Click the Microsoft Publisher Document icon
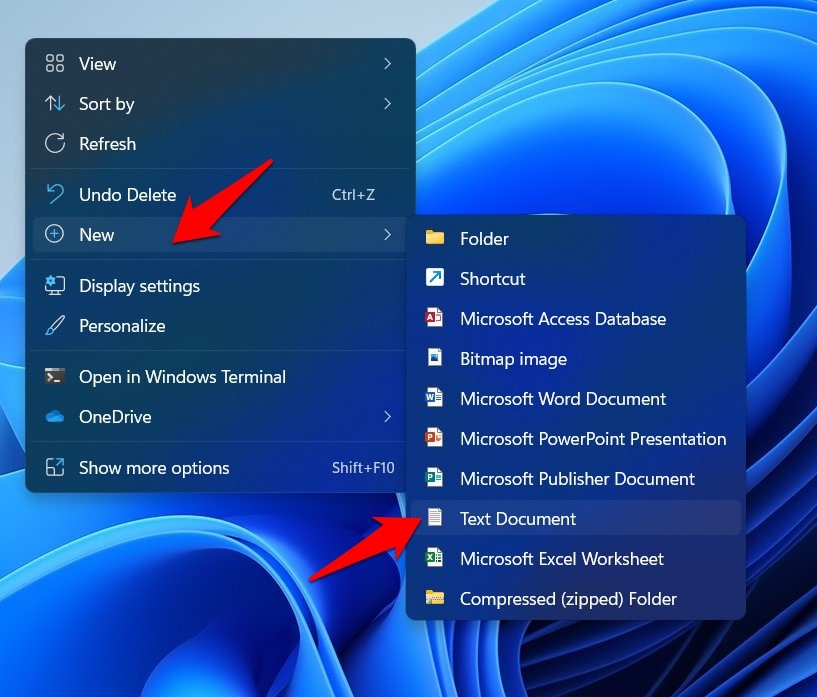The width and height of the screenshot is (817, 697). pos(435,478)
